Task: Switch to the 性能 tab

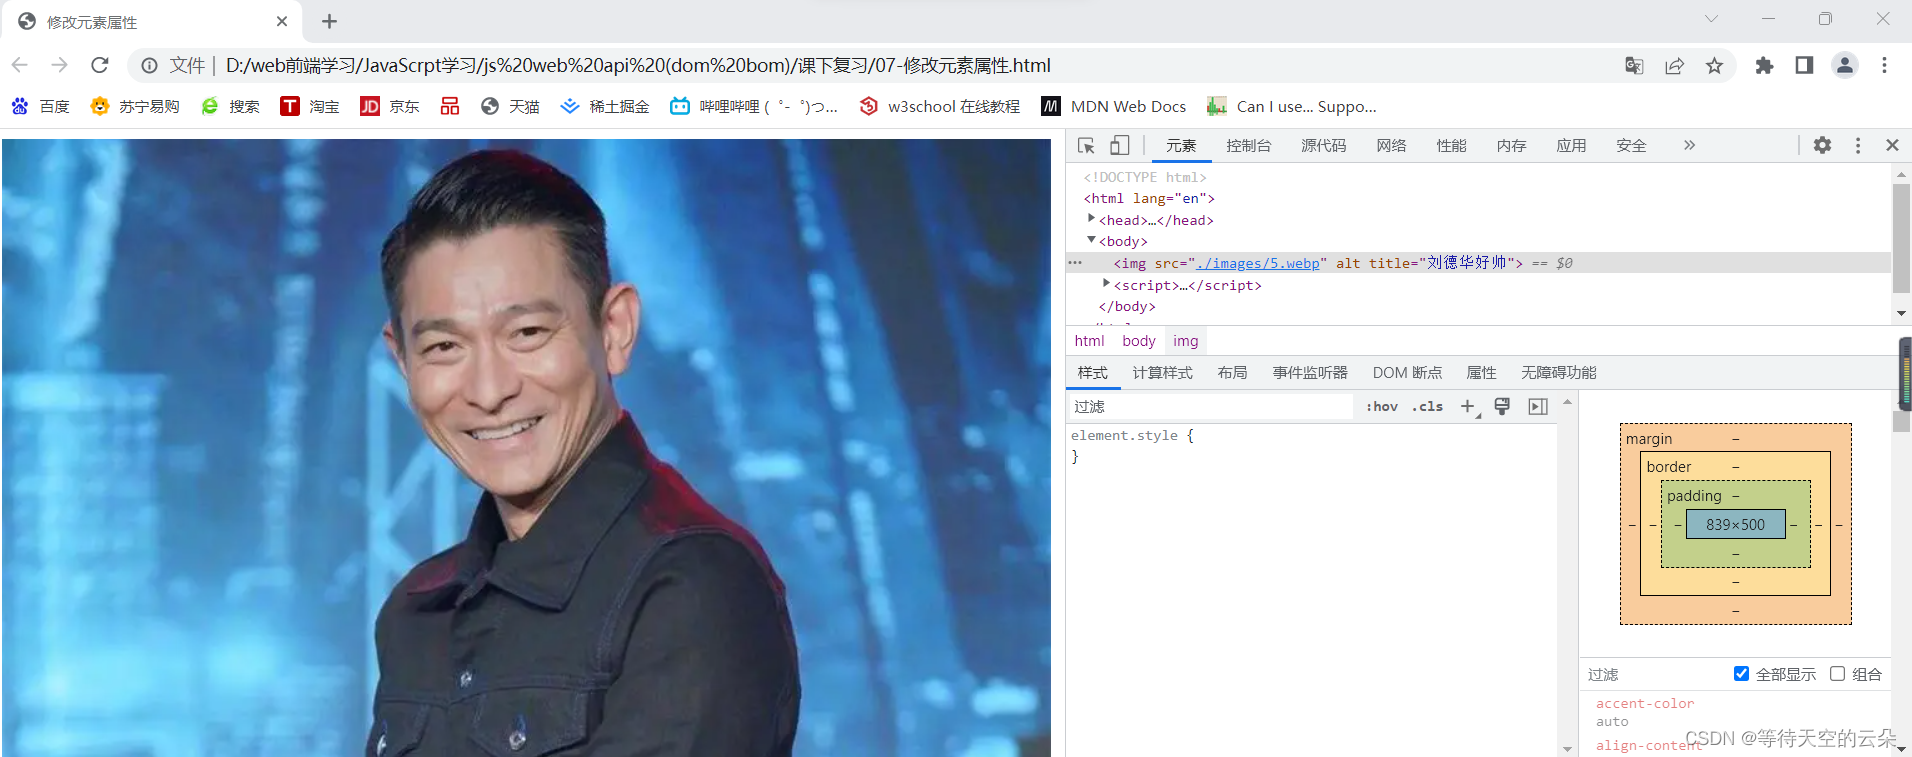Action: [x=1452, y=145]
